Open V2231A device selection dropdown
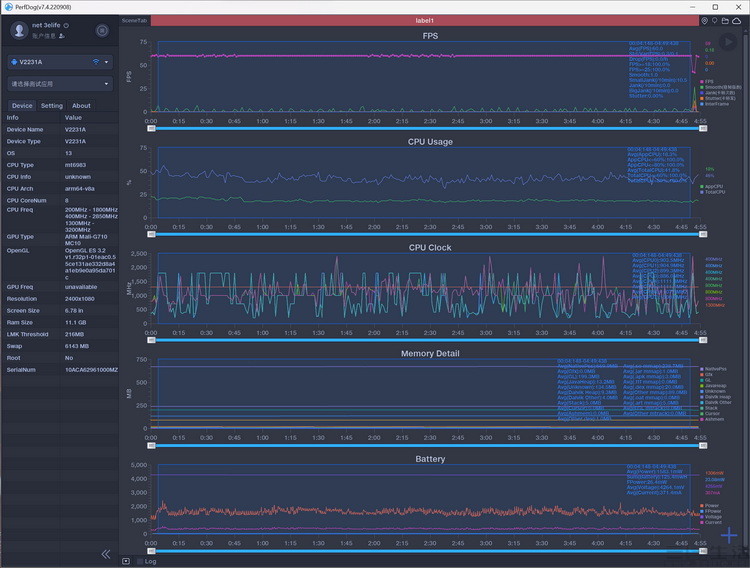This screenshot has width=750, height=568. coord(60,62)
